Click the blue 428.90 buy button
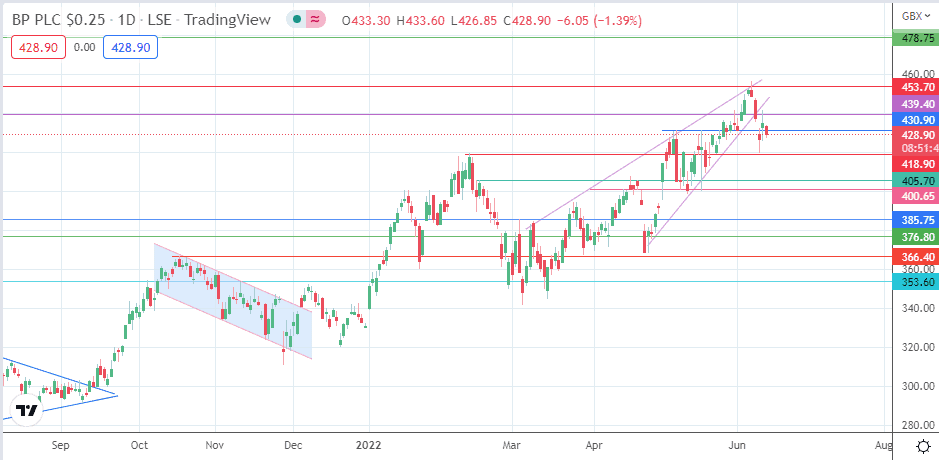The height and width of the screenshot is (460, 939). (x=130, y=47)
